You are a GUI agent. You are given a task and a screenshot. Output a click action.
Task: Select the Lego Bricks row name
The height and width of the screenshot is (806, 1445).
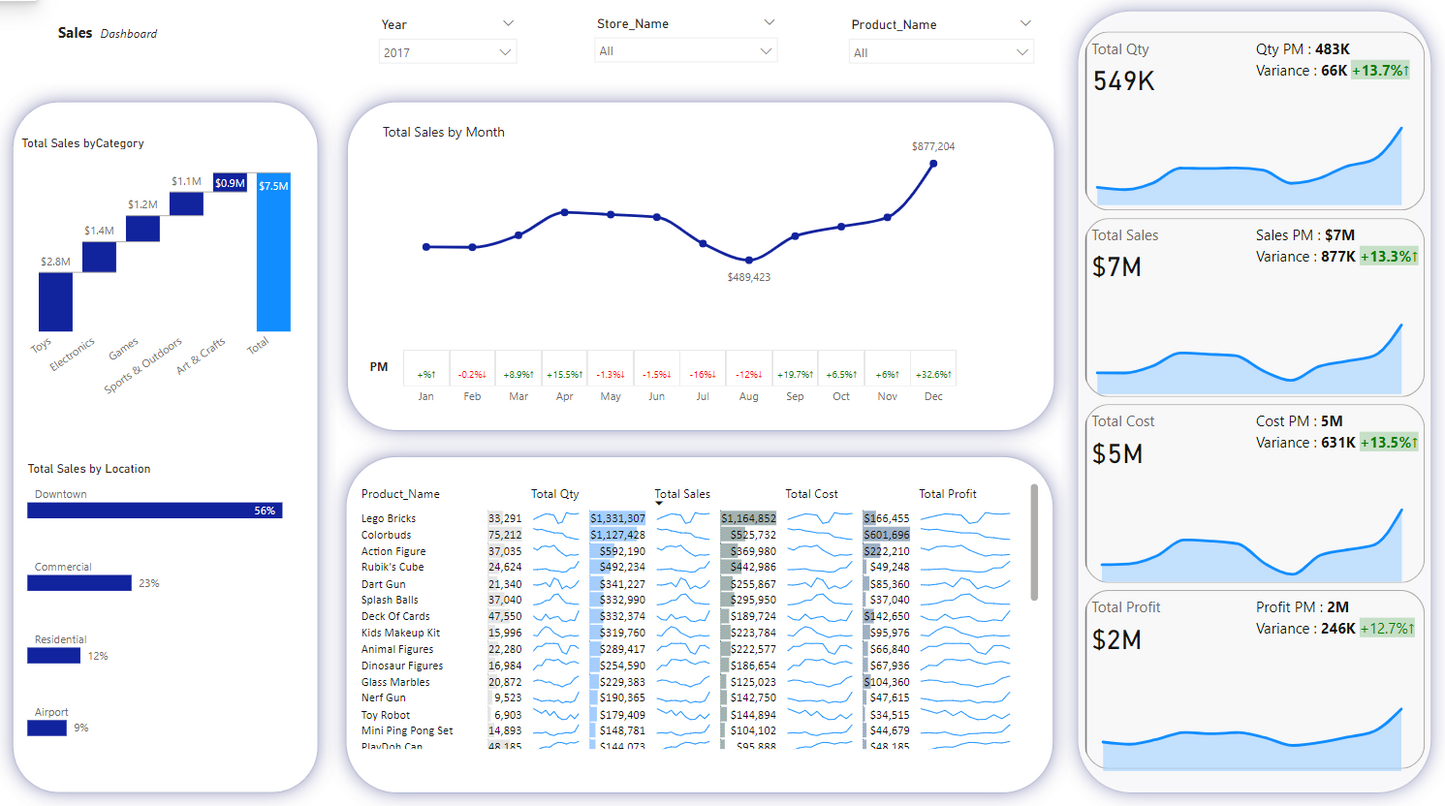pyautogui.click(x=388, y=519)
